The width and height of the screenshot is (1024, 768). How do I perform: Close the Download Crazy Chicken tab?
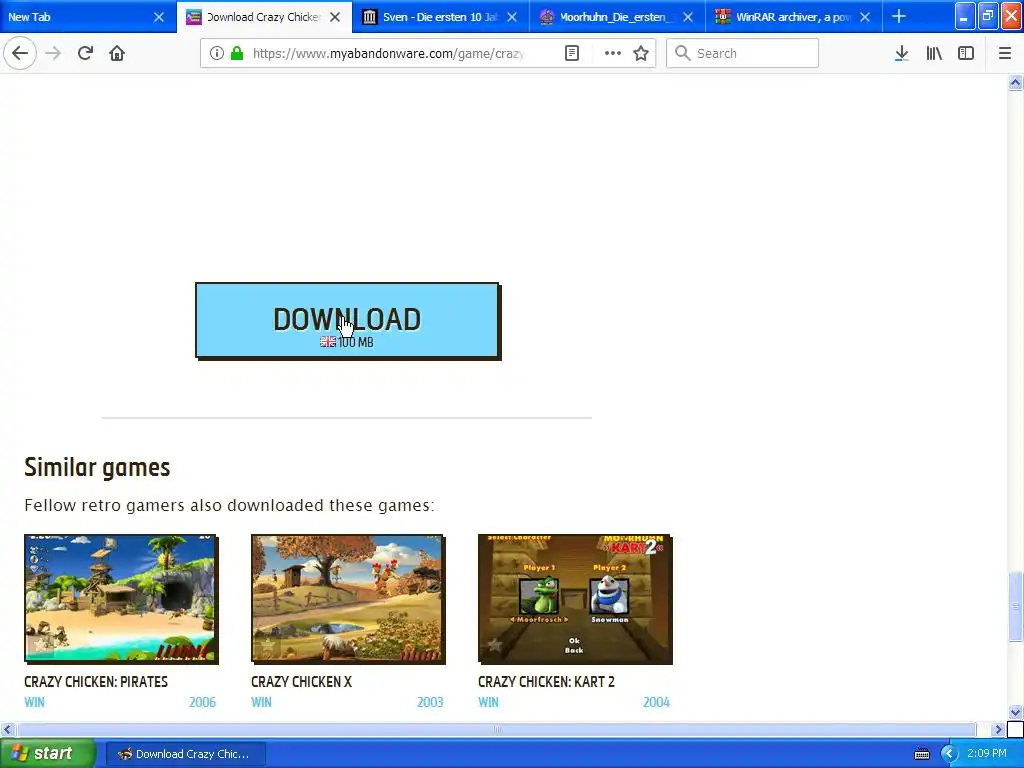pyautogui.click(x=335, y=17)
